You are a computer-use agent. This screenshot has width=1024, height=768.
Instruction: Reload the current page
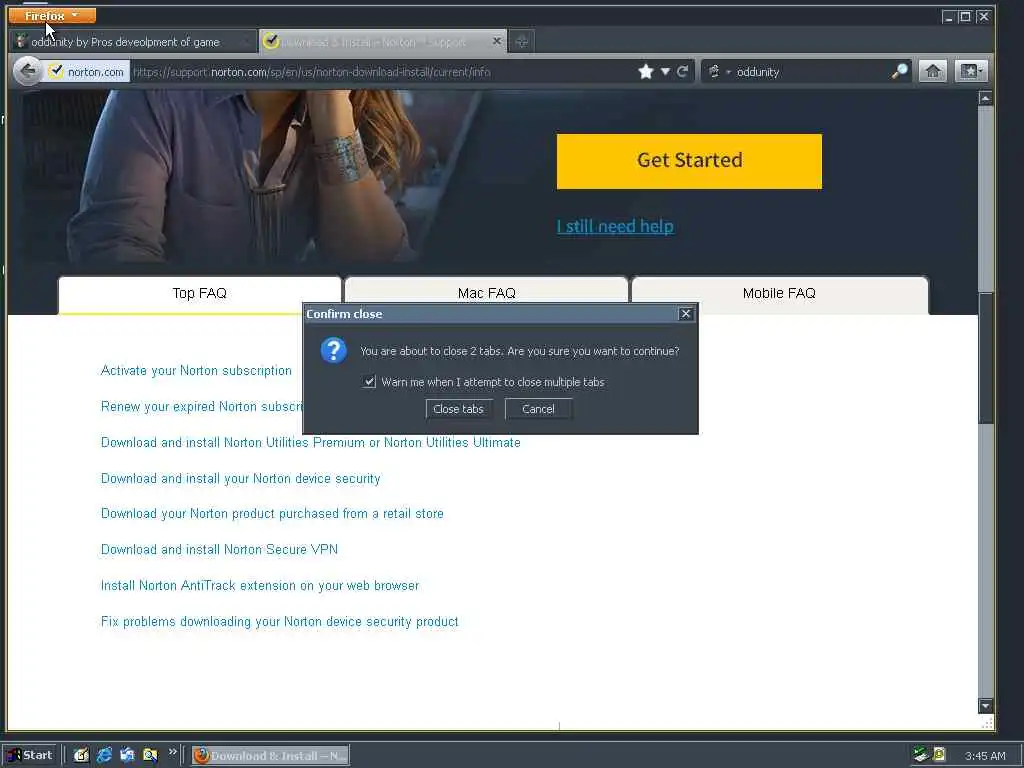point(682,71)
